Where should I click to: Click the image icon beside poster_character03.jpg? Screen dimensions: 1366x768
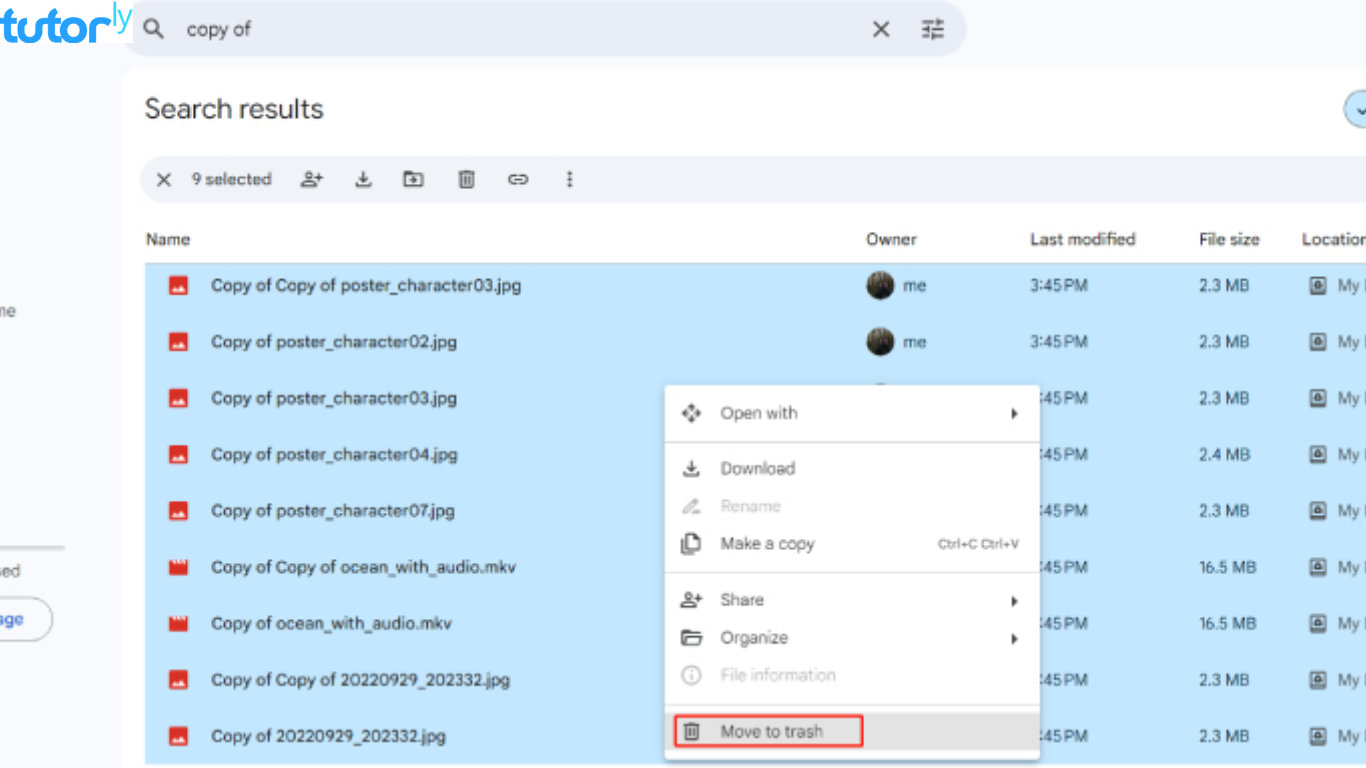[x=178, y=398]
